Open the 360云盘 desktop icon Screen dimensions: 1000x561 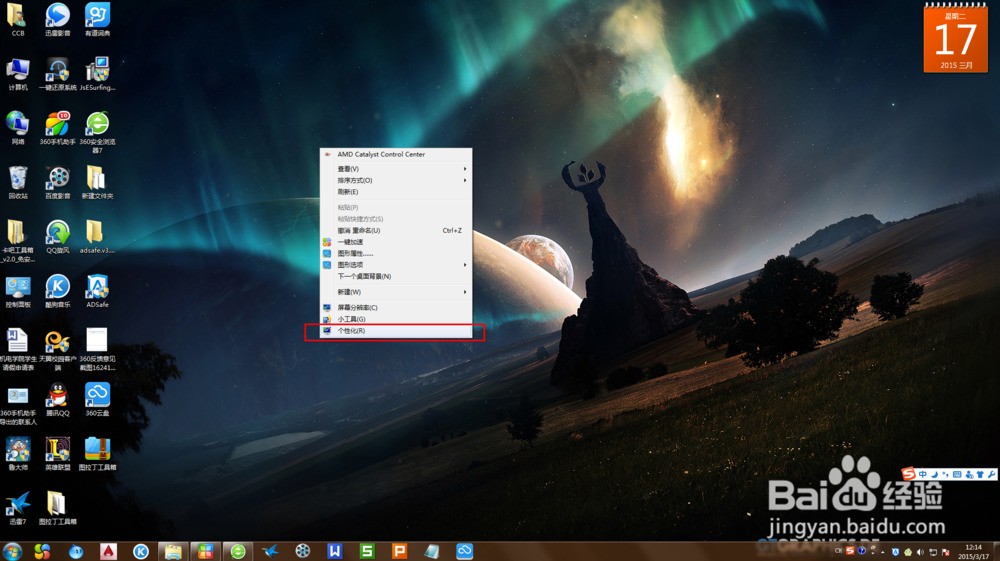coord(97,396)
